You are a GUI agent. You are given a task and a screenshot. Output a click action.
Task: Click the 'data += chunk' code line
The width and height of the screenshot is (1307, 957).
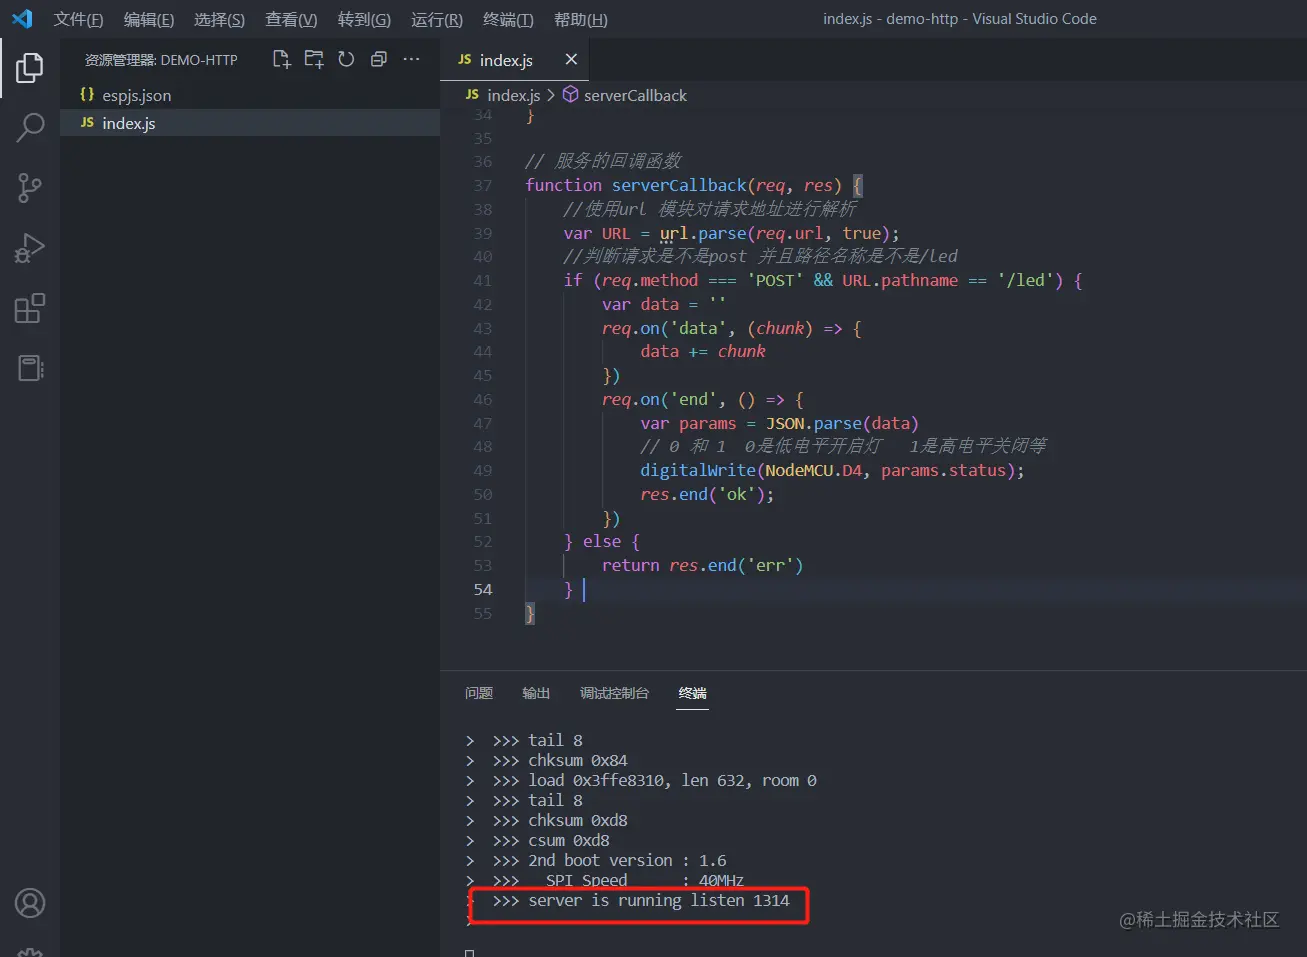(703, 351)
